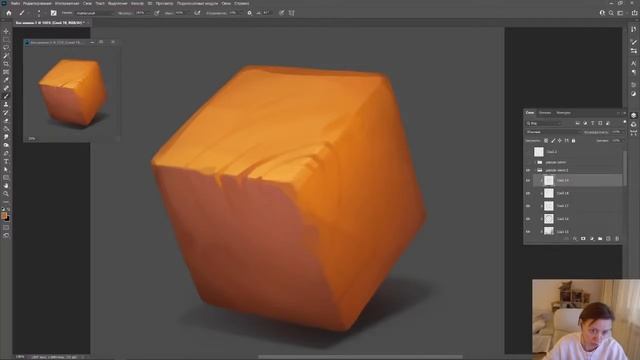Viewport: 640px width, 360px height.
Task: Select the Rectangular Marquee tool
Action: [x=6, y=40]
